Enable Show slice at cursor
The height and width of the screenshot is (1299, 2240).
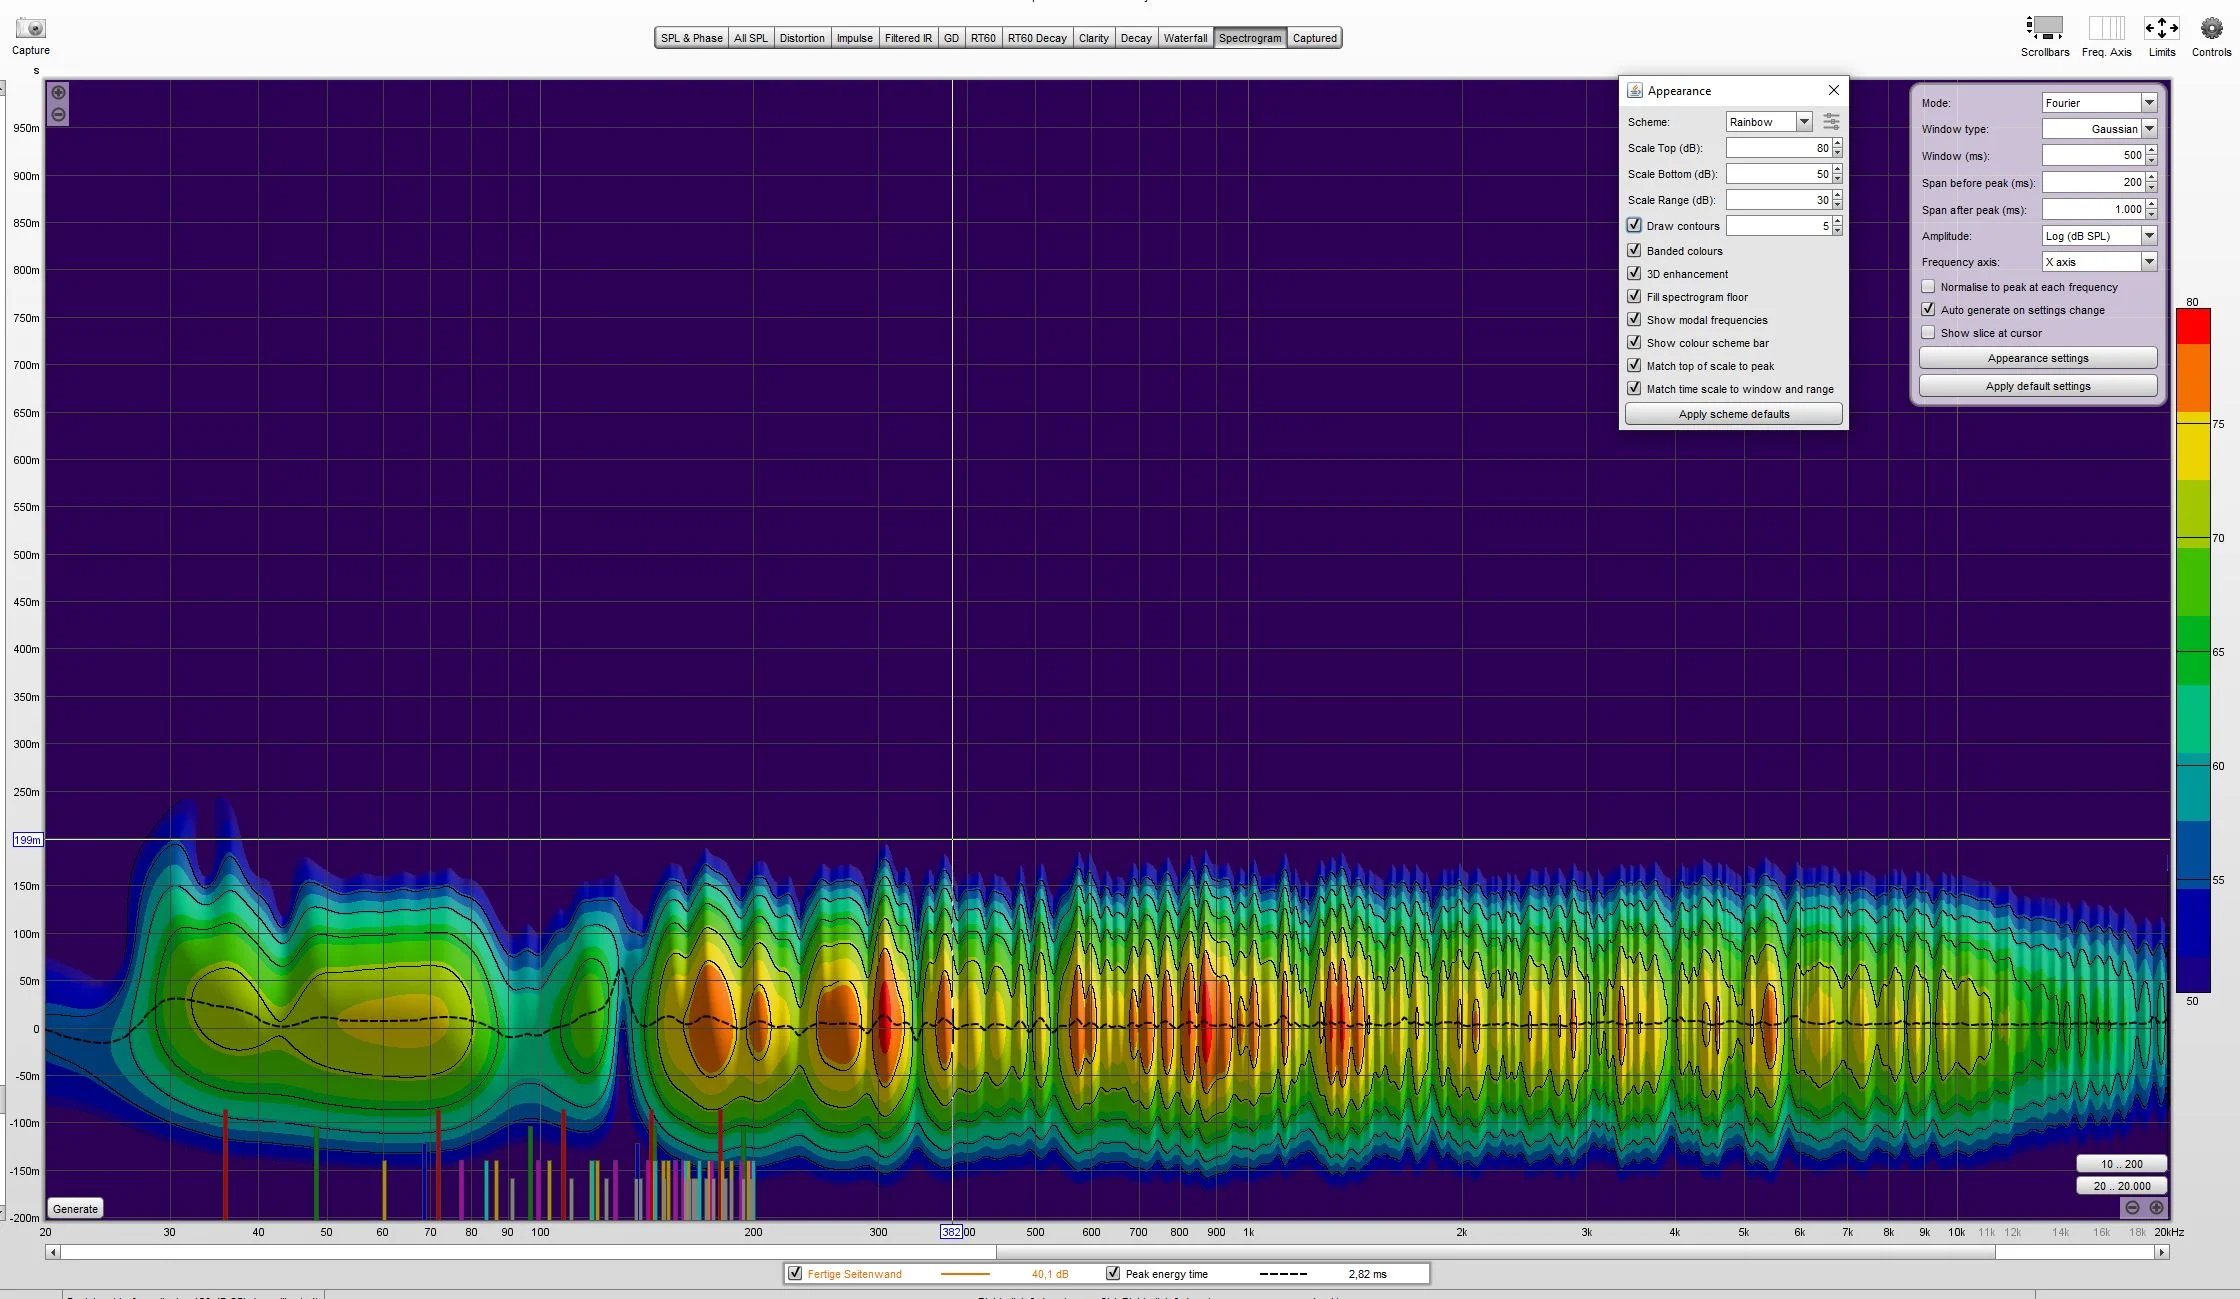coord(1928,333)
